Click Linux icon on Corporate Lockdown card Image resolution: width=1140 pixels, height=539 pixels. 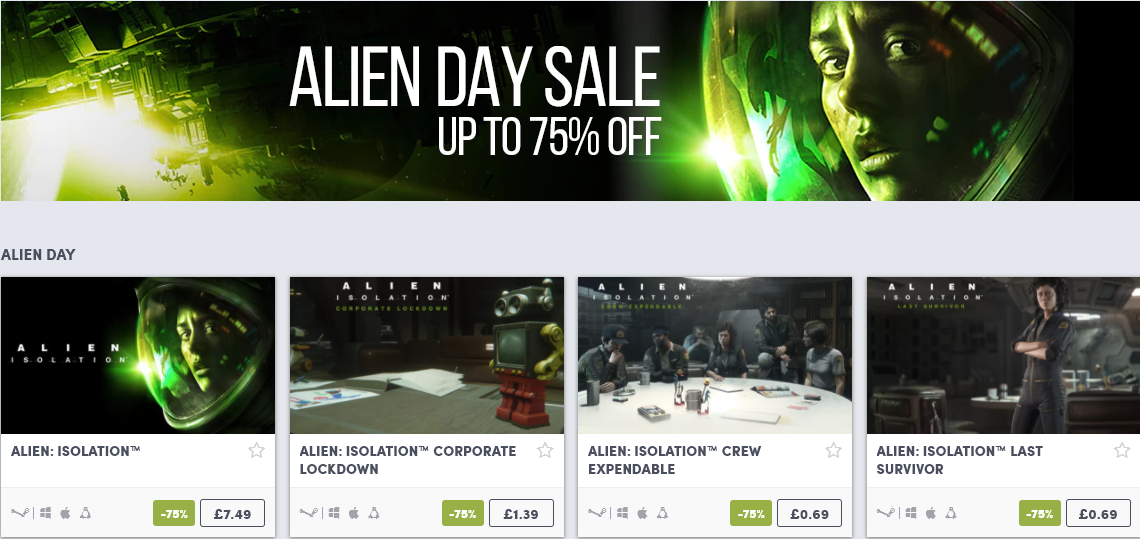374,513
